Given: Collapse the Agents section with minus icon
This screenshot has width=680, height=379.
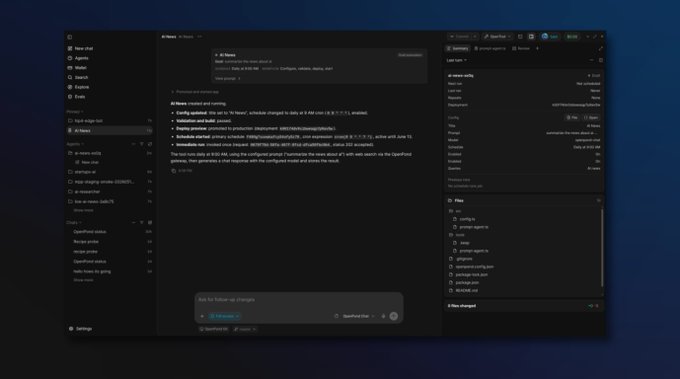Looking at the screenshot, I should coord(134,144).
